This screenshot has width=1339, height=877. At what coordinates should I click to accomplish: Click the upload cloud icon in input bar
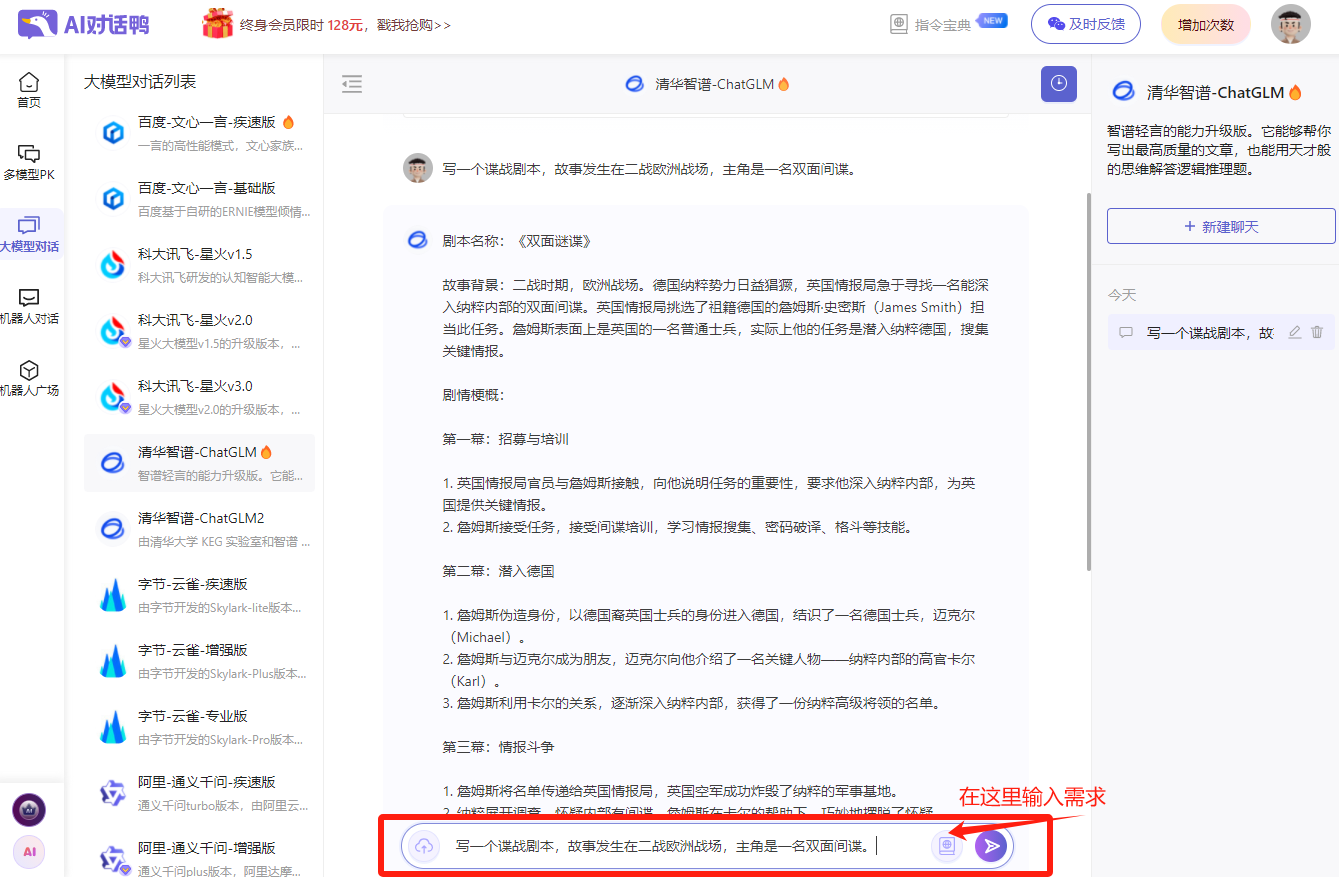point(423,845)
